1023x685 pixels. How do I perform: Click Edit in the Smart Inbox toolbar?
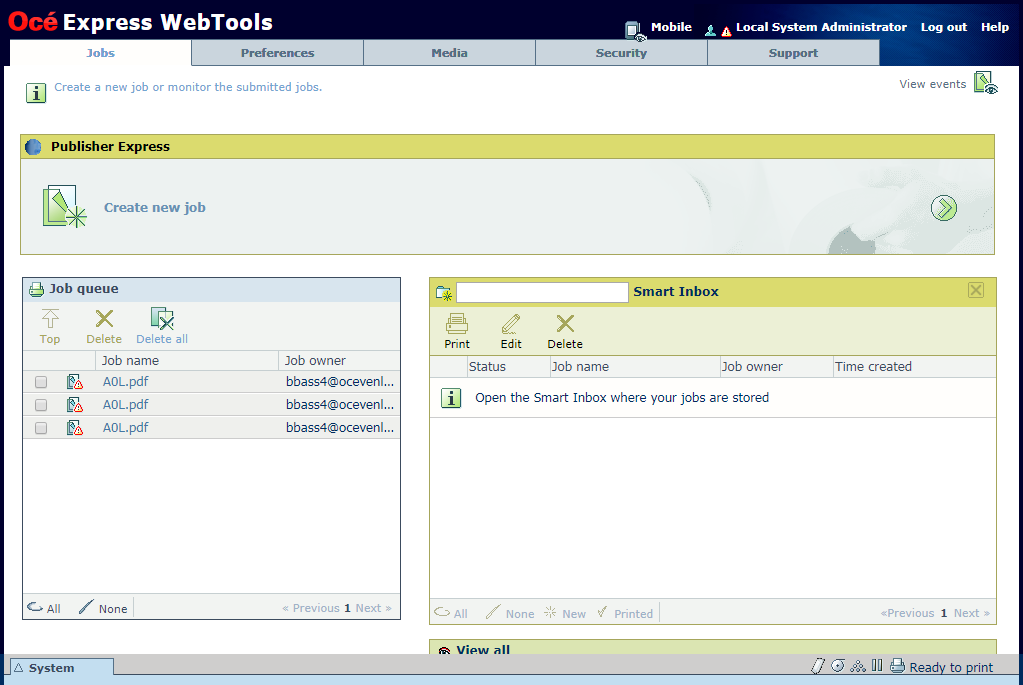click(511, 331)
